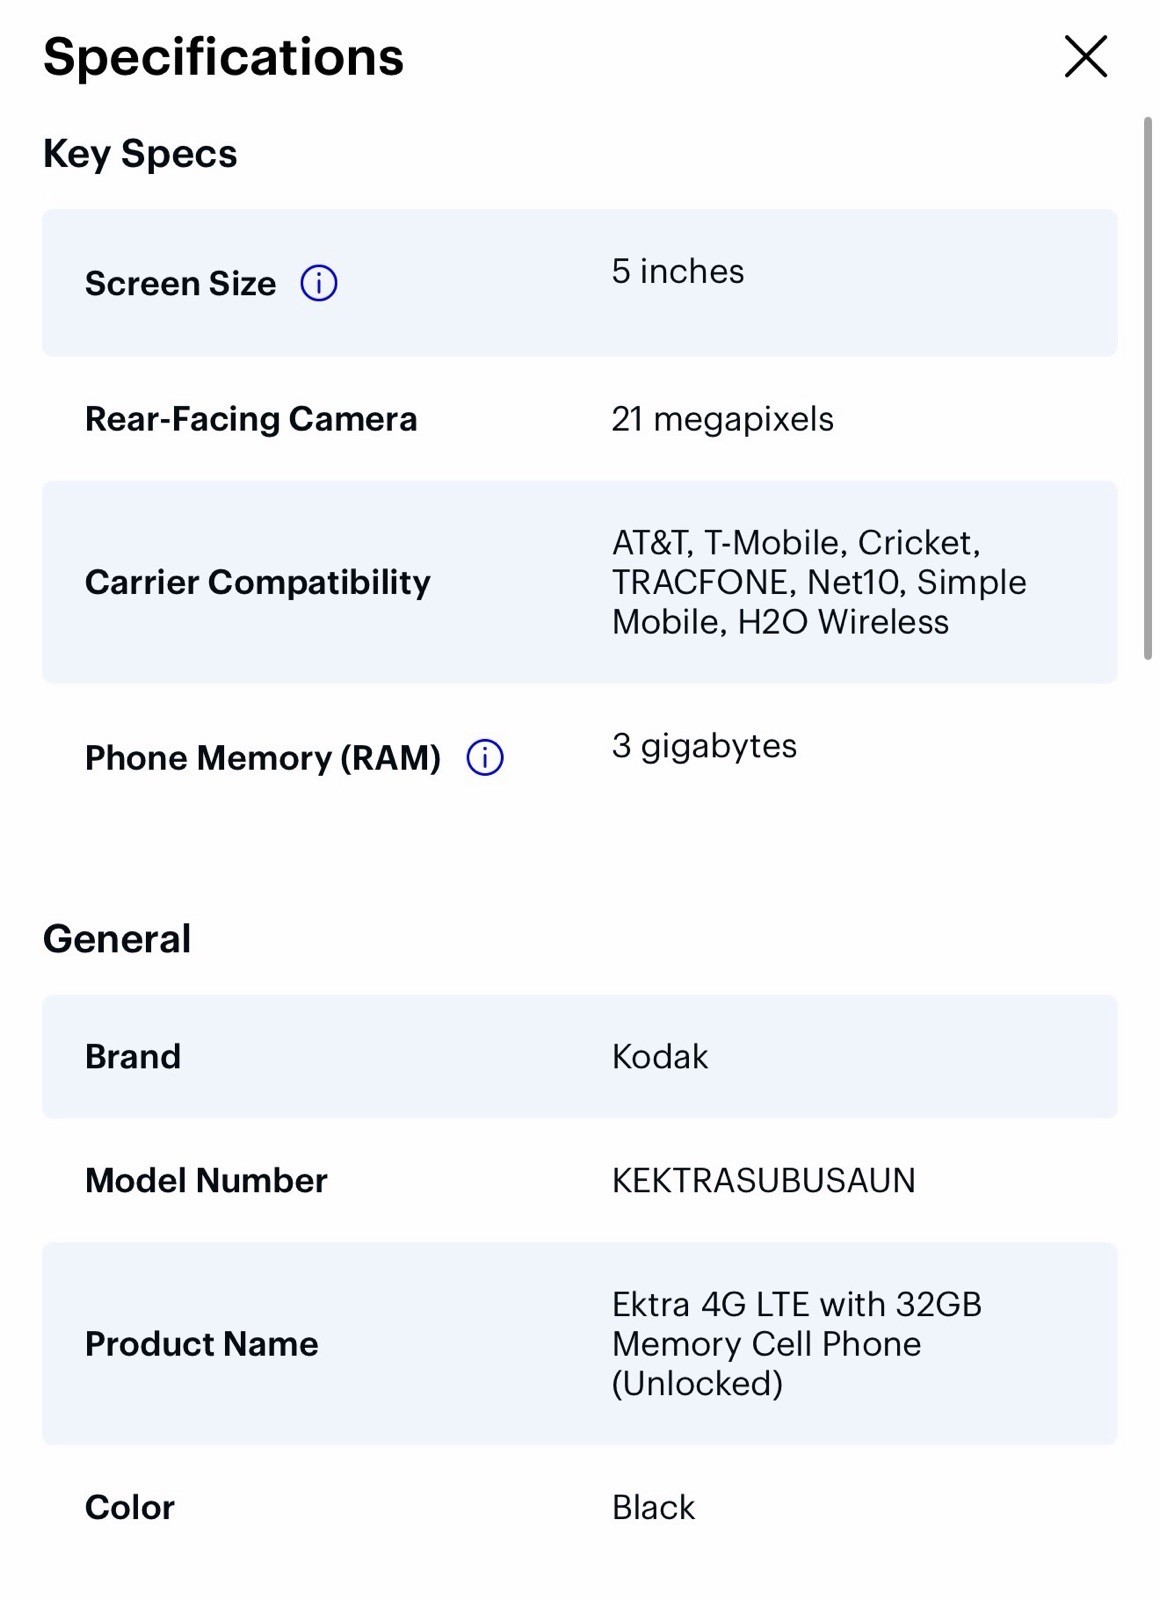
Task: Select the Screen Size label
Action: (180, 283)
